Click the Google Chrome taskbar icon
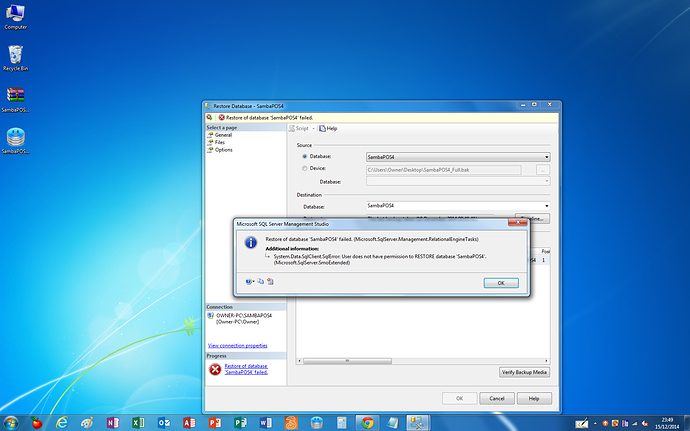 pos(367,422)
